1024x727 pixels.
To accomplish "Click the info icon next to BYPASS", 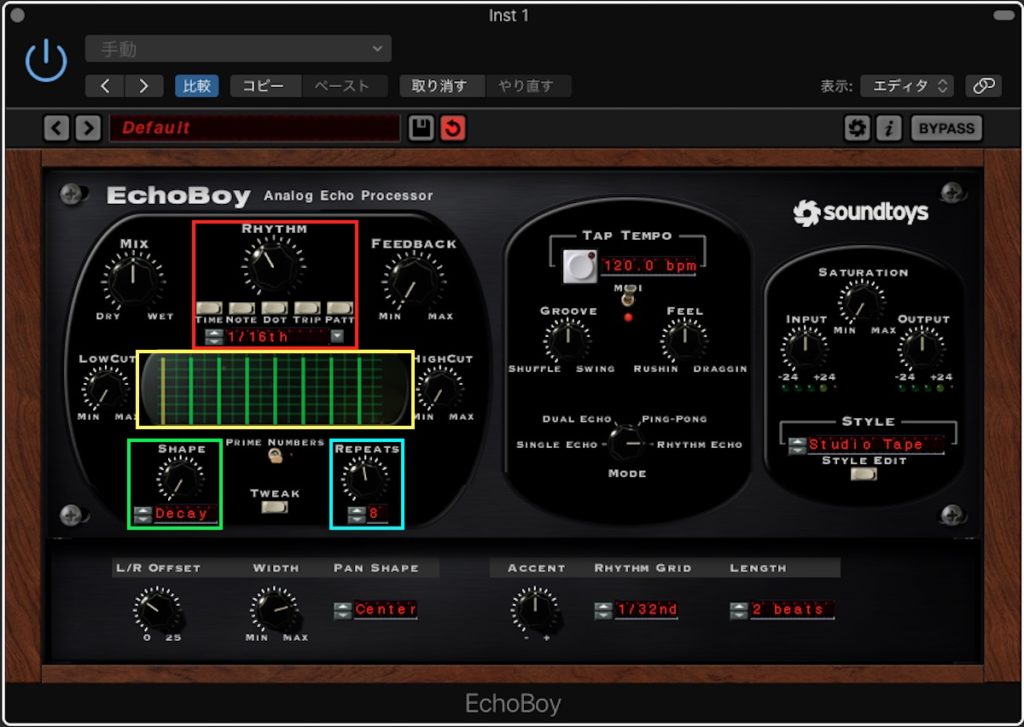I will coord(889,128).
